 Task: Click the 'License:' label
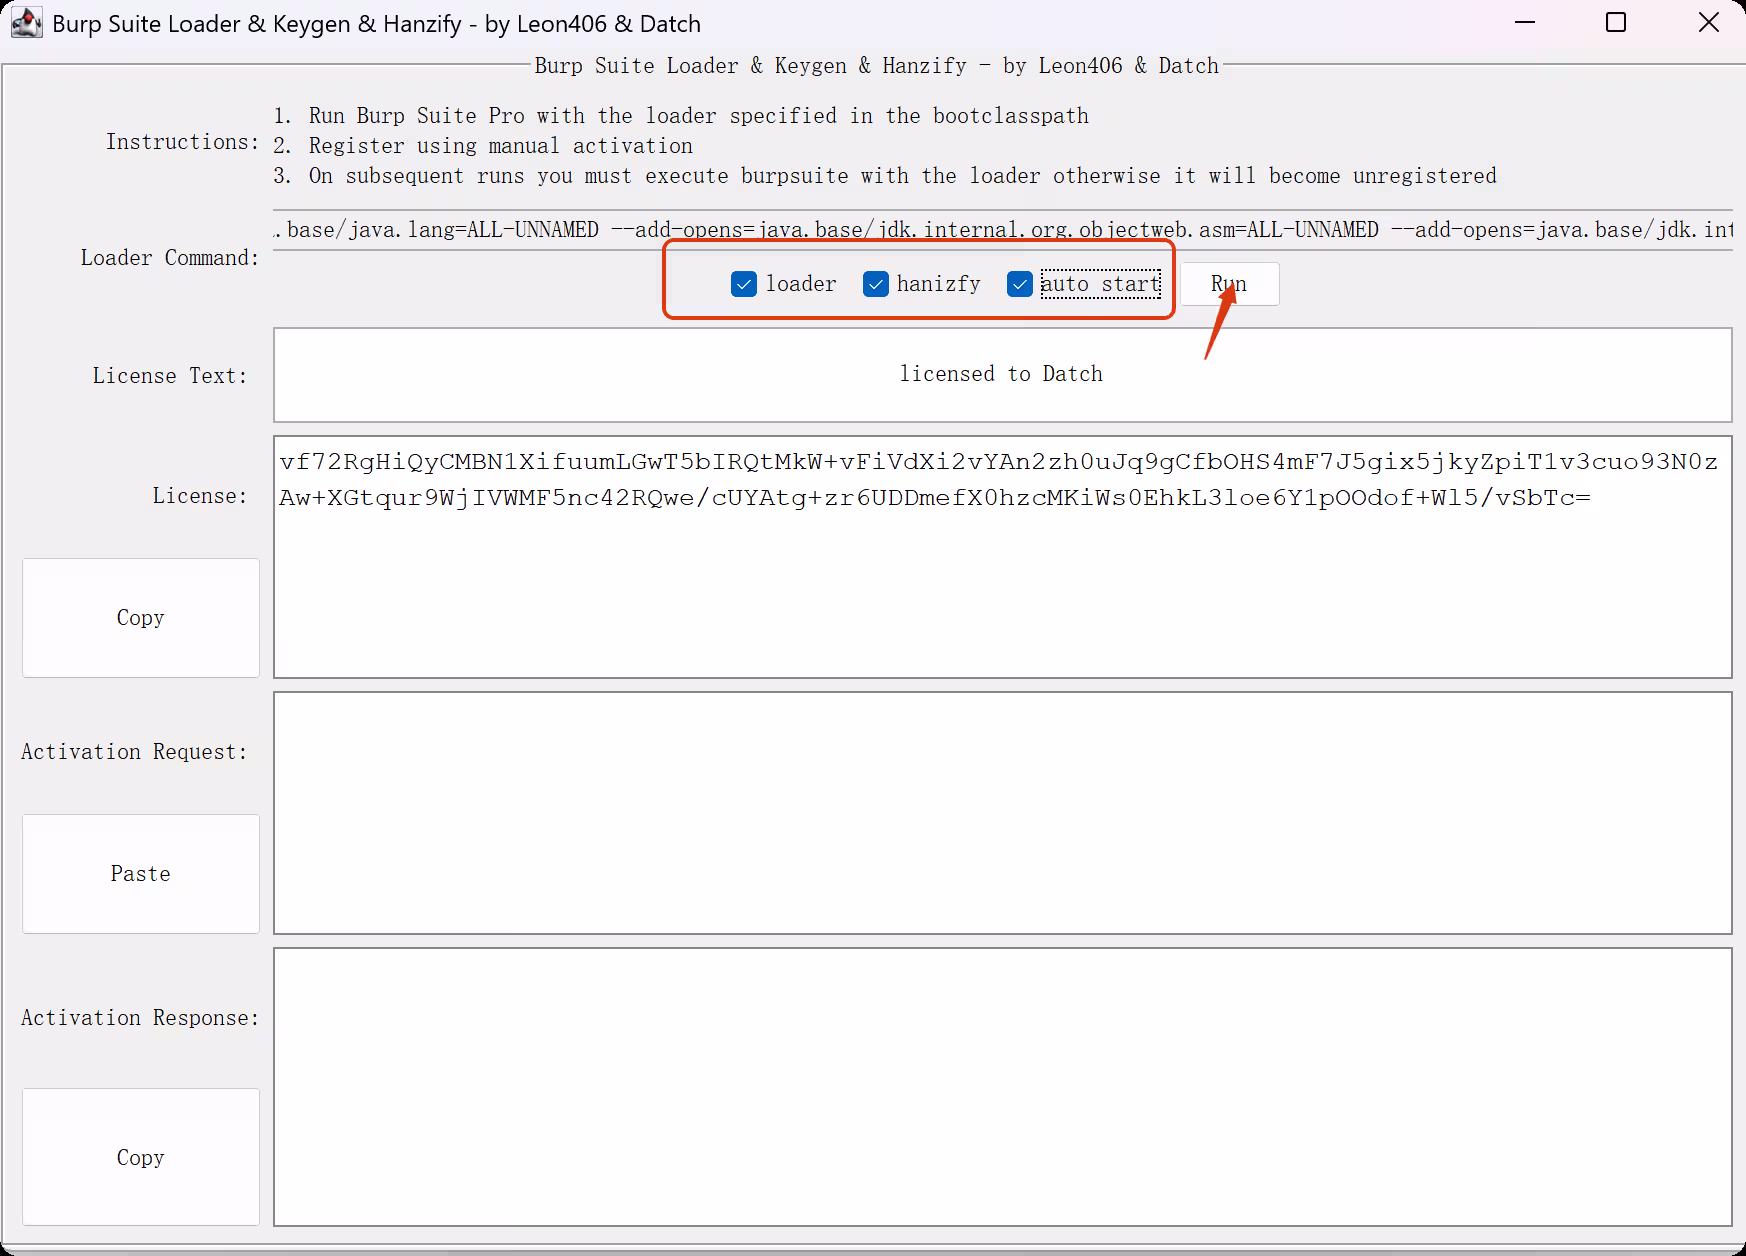coord(200,496)
